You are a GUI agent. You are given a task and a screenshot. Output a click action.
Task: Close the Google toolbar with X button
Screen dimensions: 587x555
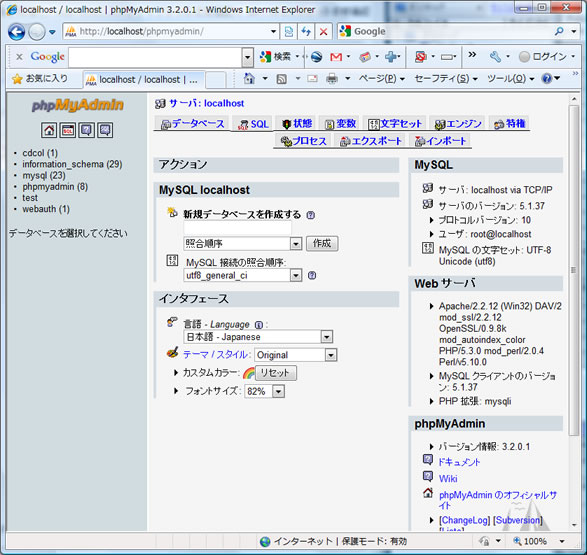[19, 57]
